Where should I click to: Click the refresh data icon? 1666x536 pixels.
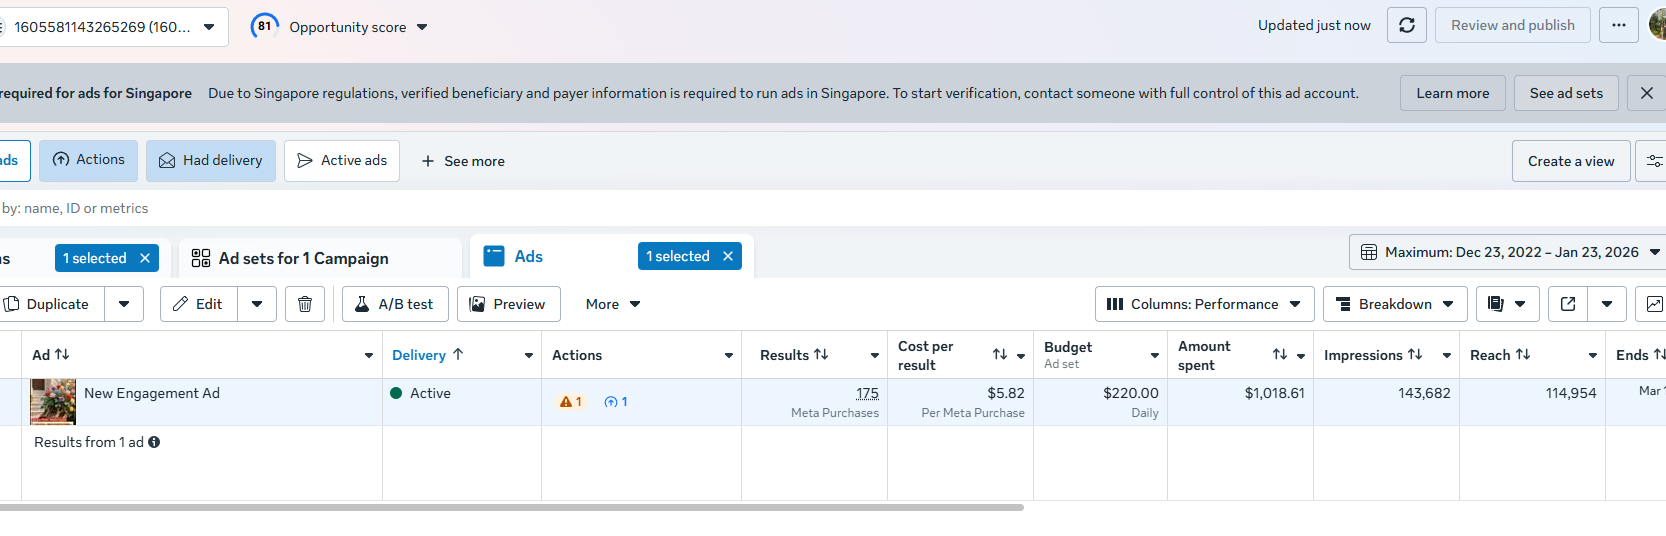pos(1406,25)
